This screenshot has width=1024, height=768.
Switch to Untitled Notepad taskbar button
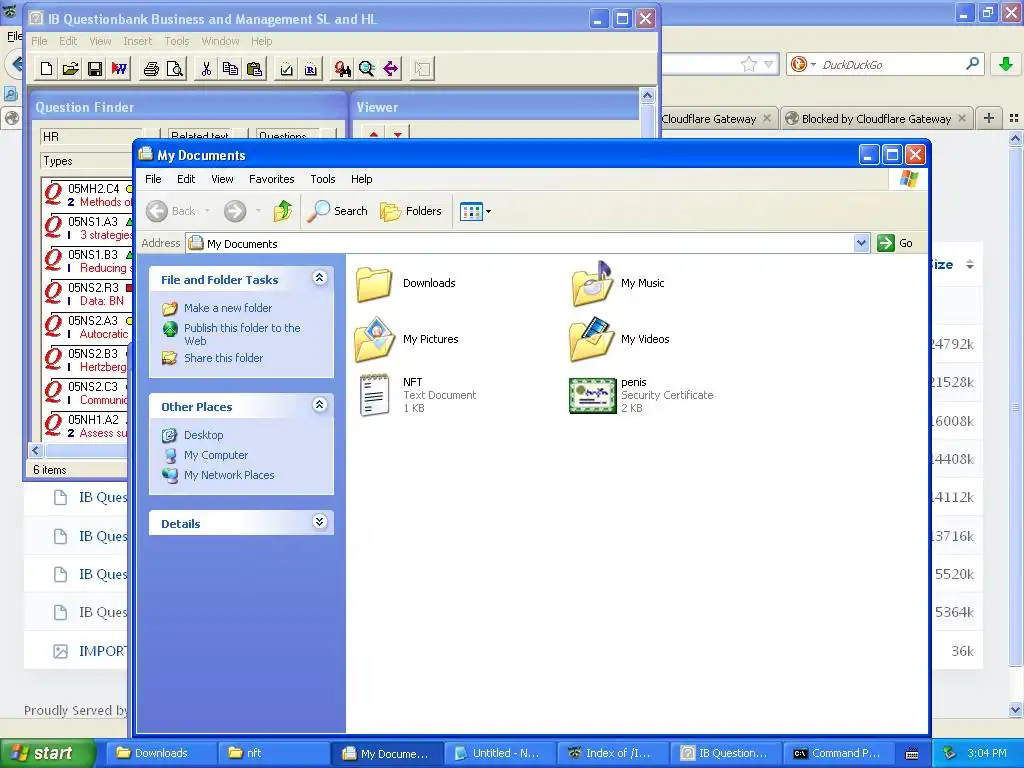[500, 753]
